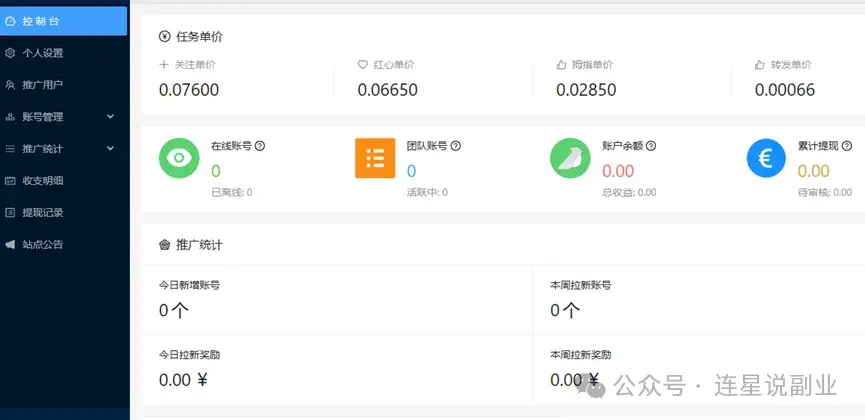Open 站点公告 in the sidebar
The image size is (865, 420).
pos(63,244)
